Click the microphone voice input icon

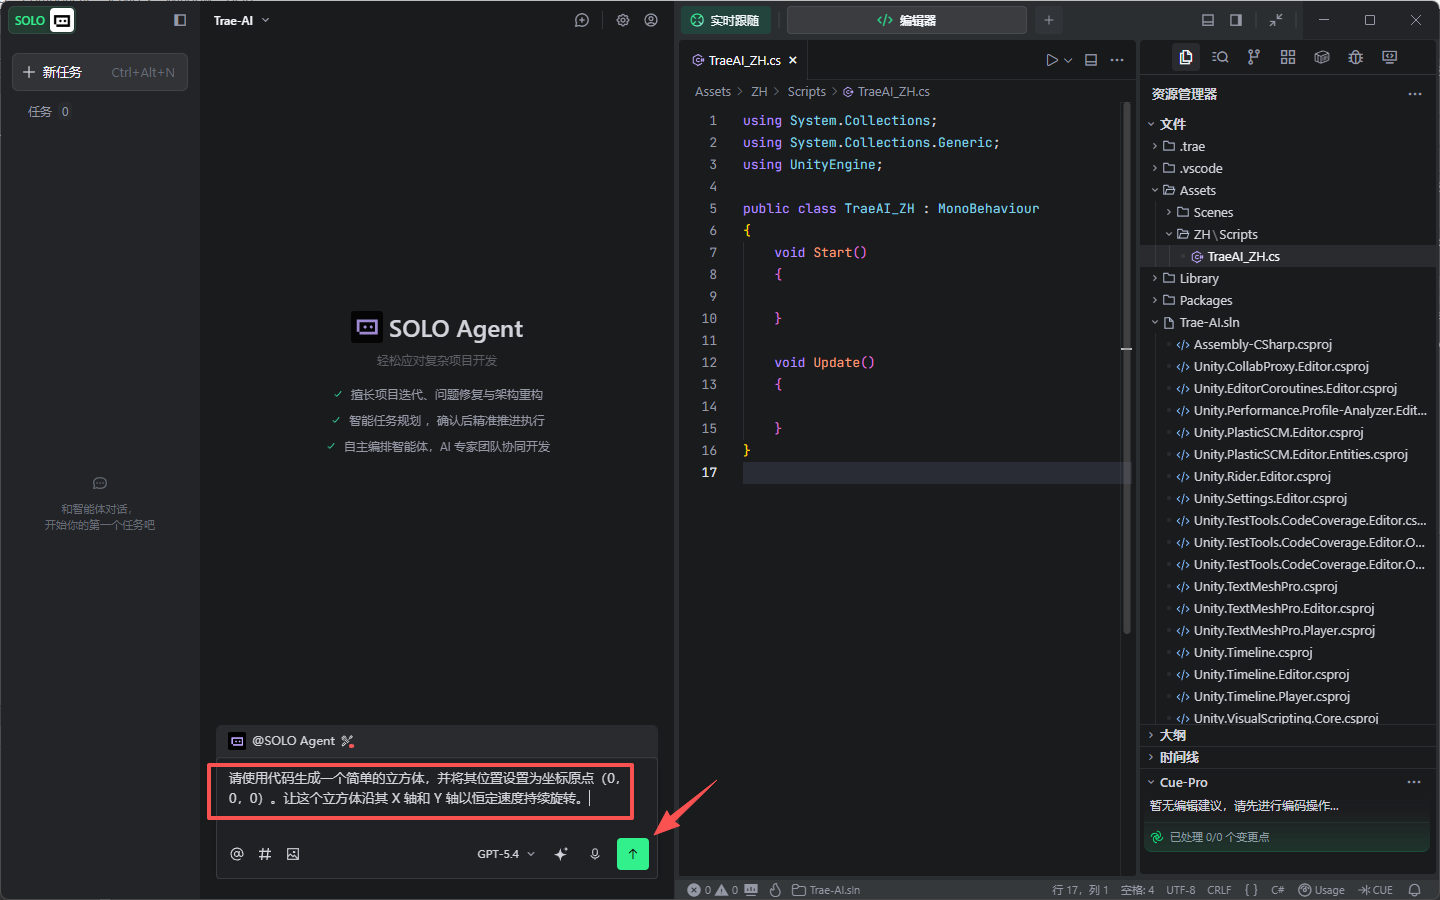tap(595, 854)
